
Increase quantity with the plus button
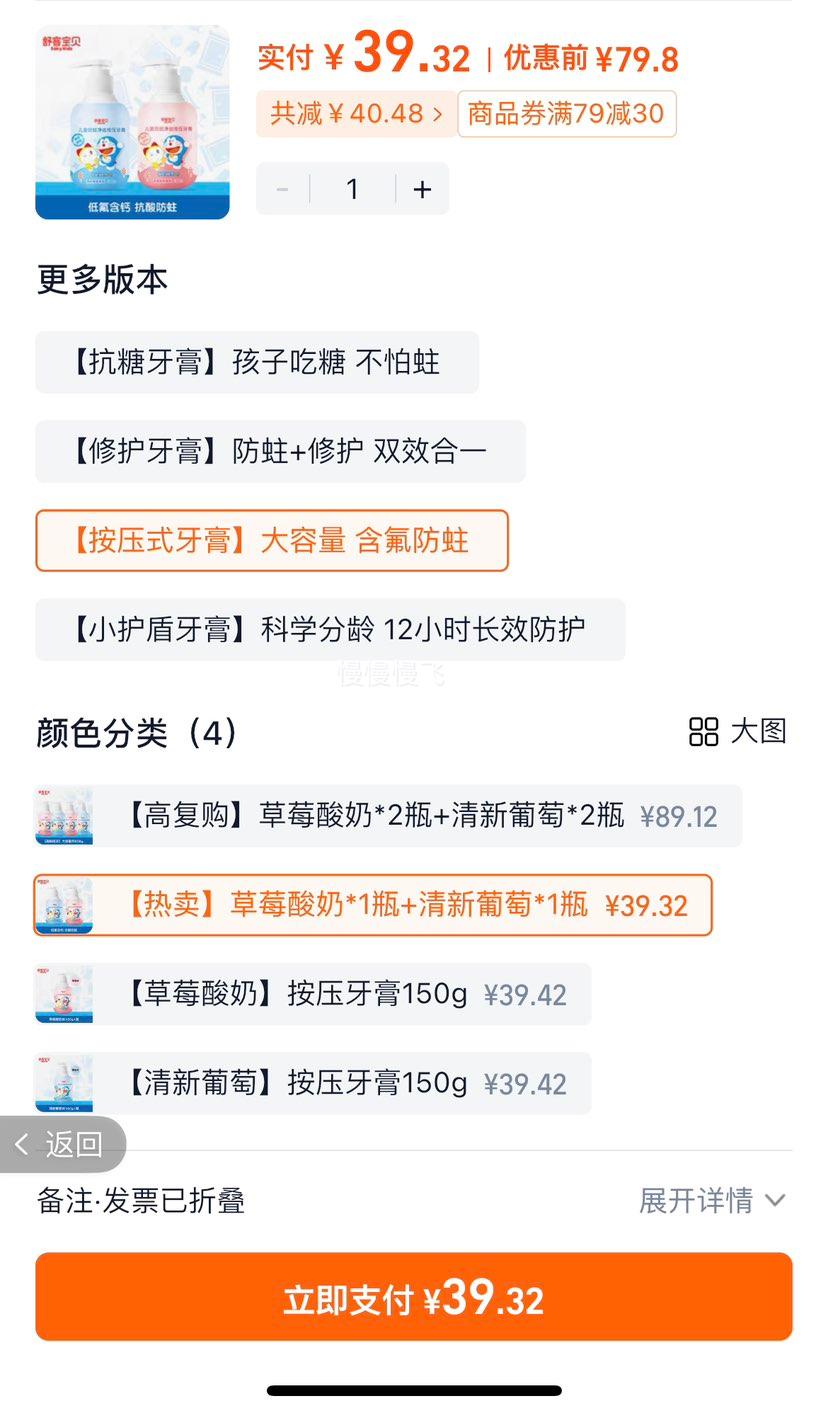point(422,189)
